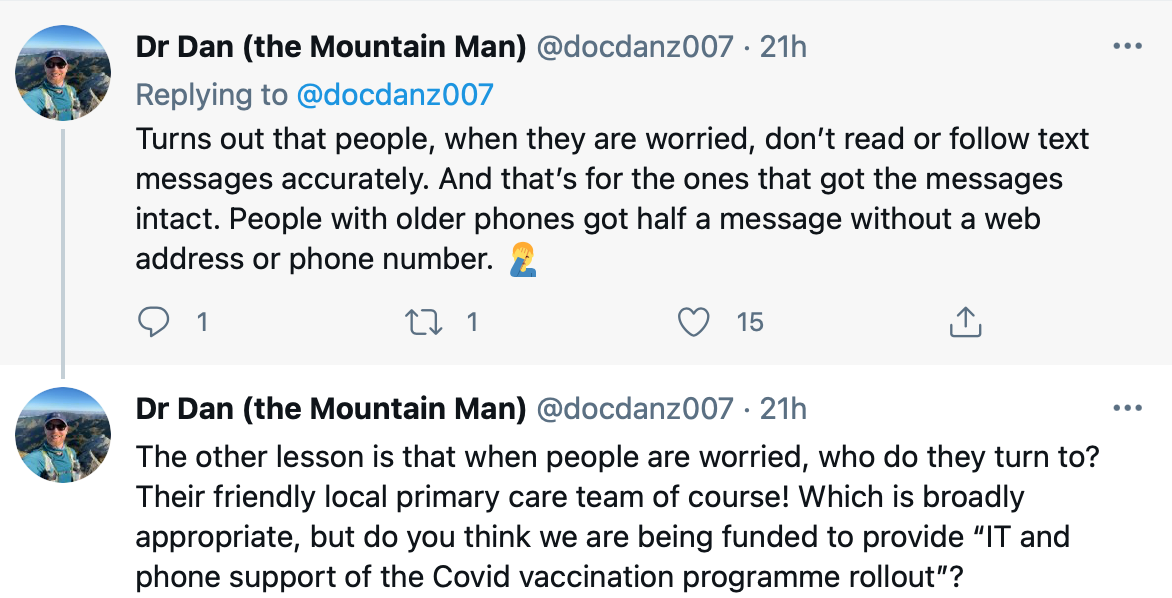Like the tweet with the heart icon
1172x598 pixels.
tap(693, 321)
